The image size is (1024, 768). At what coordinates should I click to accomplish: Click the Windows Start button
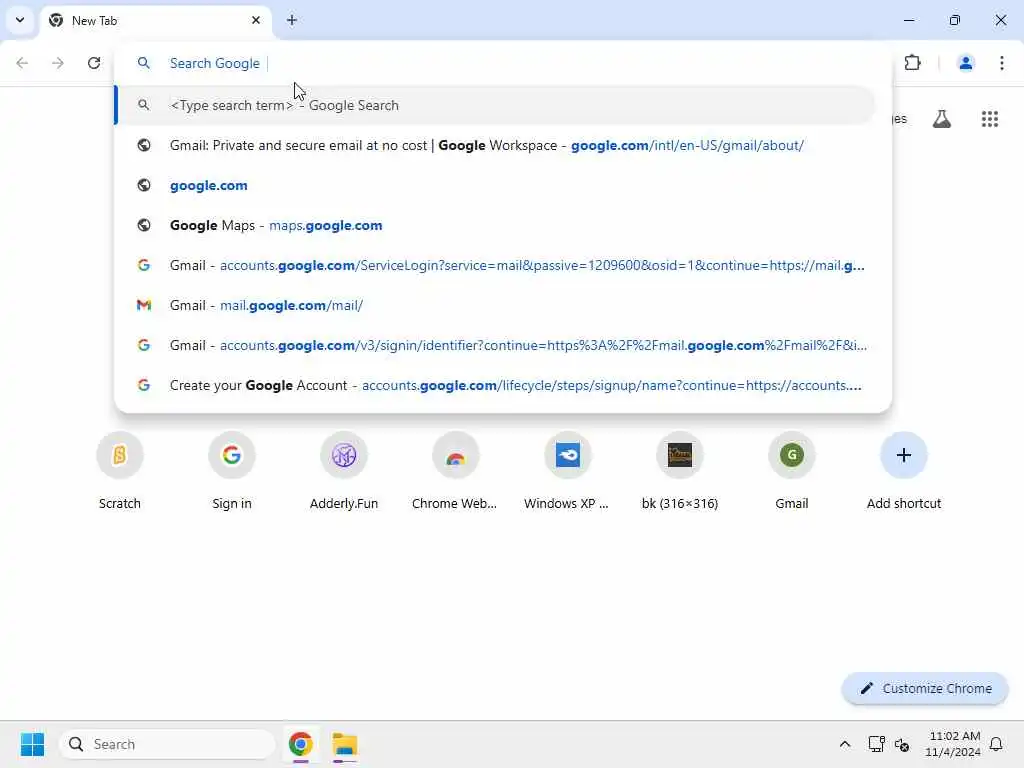[x=32, y=744]
